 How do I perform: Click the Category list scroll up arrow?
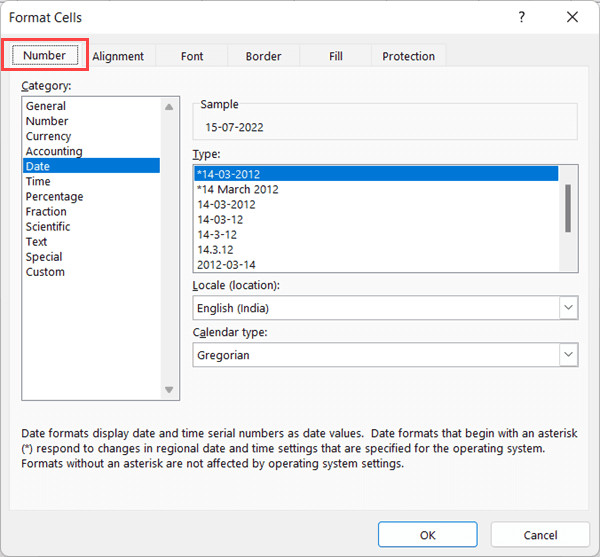169,106
